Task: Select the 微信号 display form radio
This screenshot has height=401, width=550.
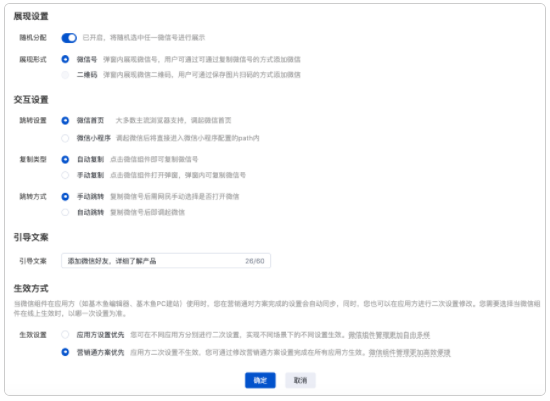Action: (65, 59)
